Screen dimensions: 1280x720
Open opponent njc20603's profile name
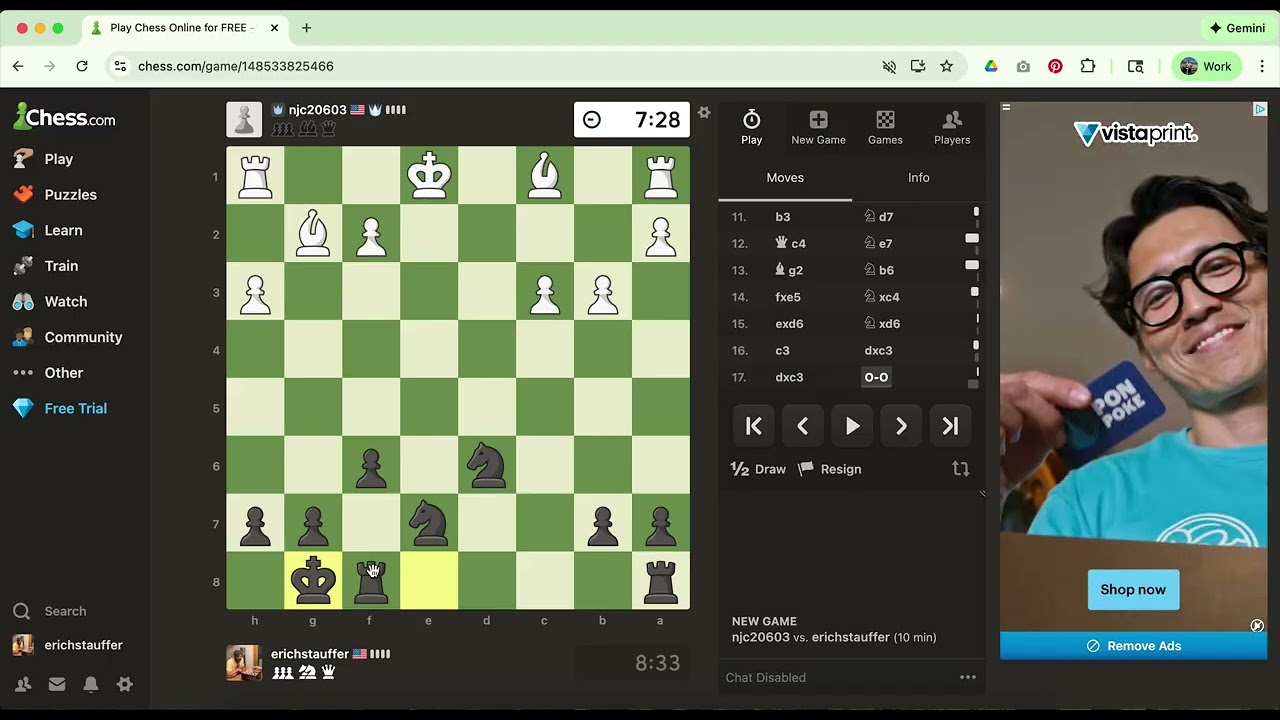point(317,110)
